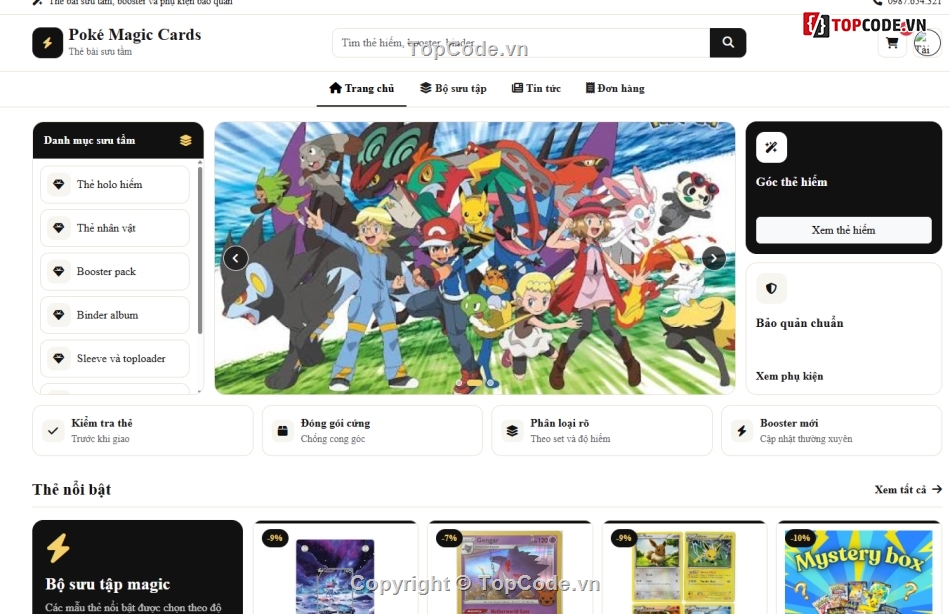
Task: Click the Bảo quản chuẩn title
Action: tap(800, 323)
